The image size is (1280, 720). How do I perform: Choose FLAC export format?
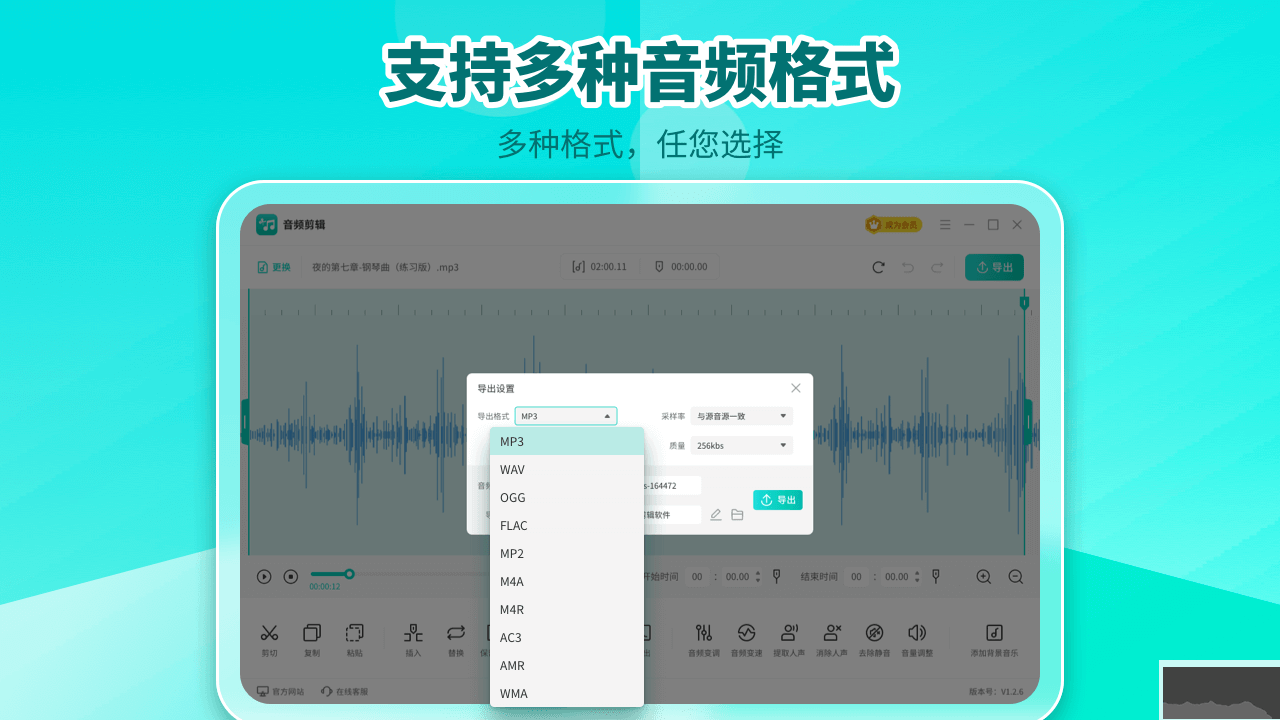[567, 525]
